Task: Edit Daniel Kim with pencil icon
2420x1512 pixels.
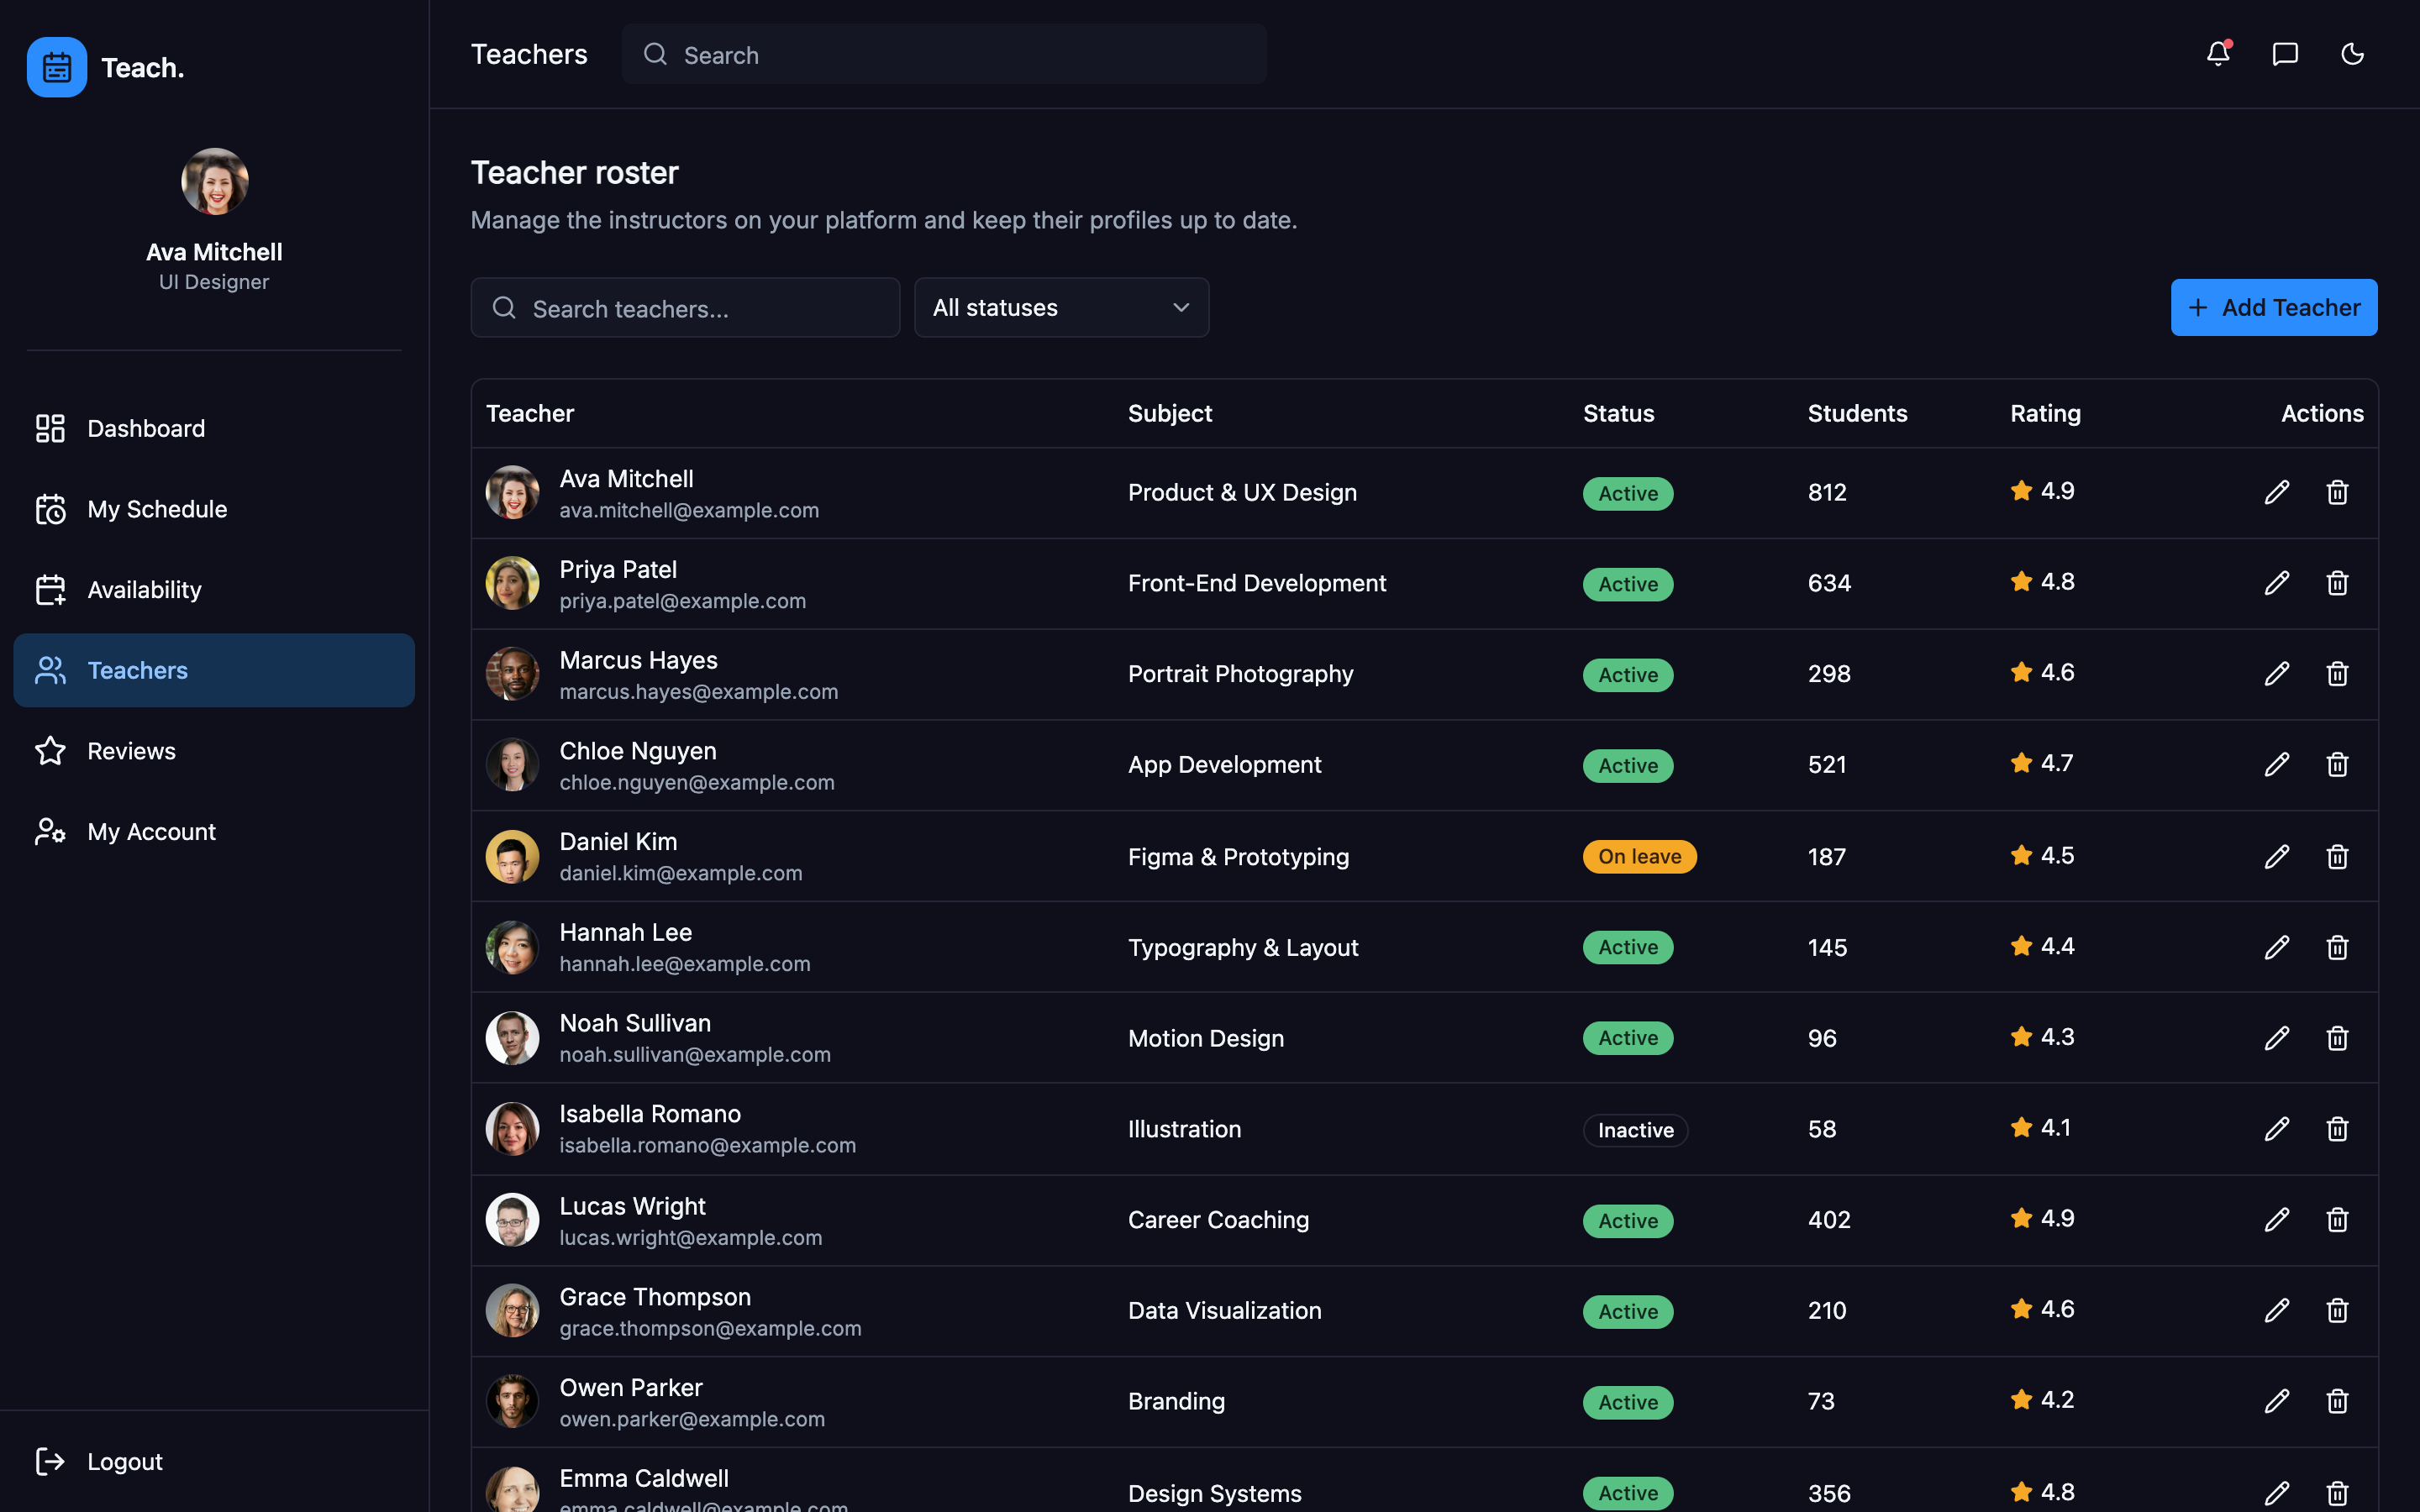Action: pyautogui.click(x=2277, y=857)
